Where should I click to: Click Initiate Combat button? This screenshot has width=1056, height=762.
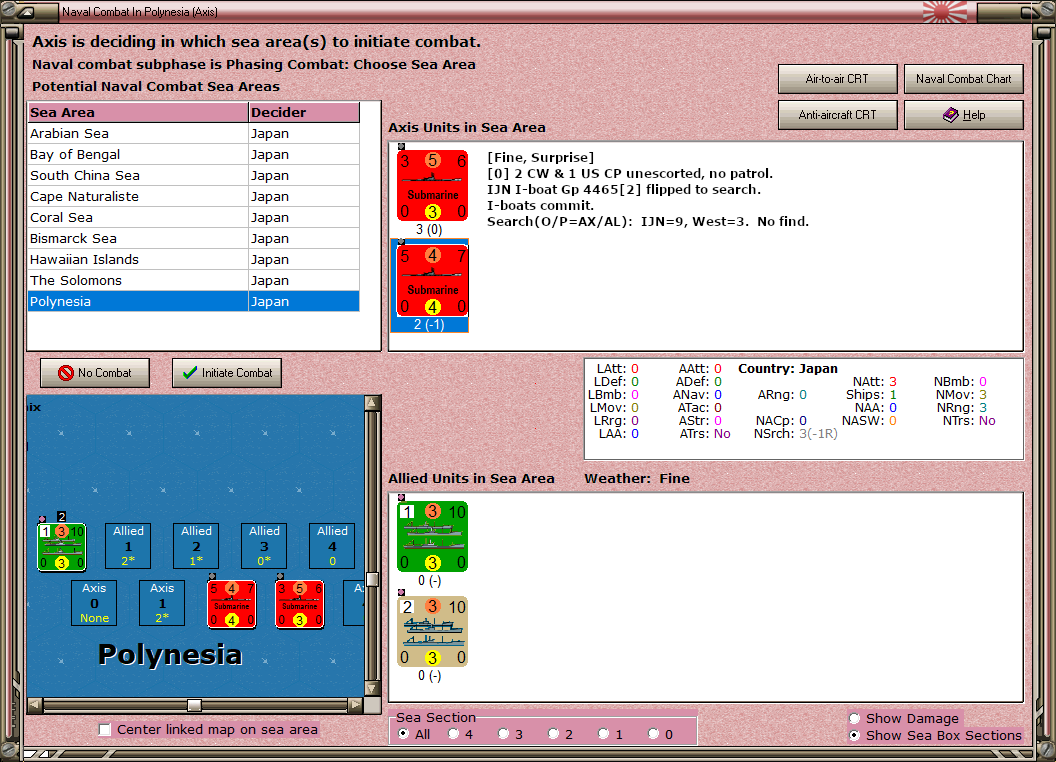[x=227, y=373]
